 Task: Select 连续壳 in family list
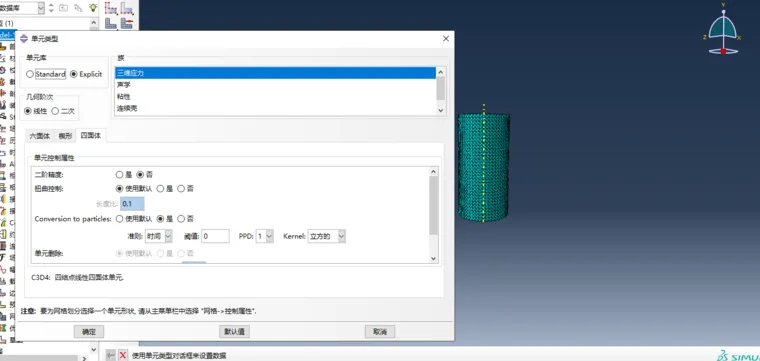(x=275, y=108)
